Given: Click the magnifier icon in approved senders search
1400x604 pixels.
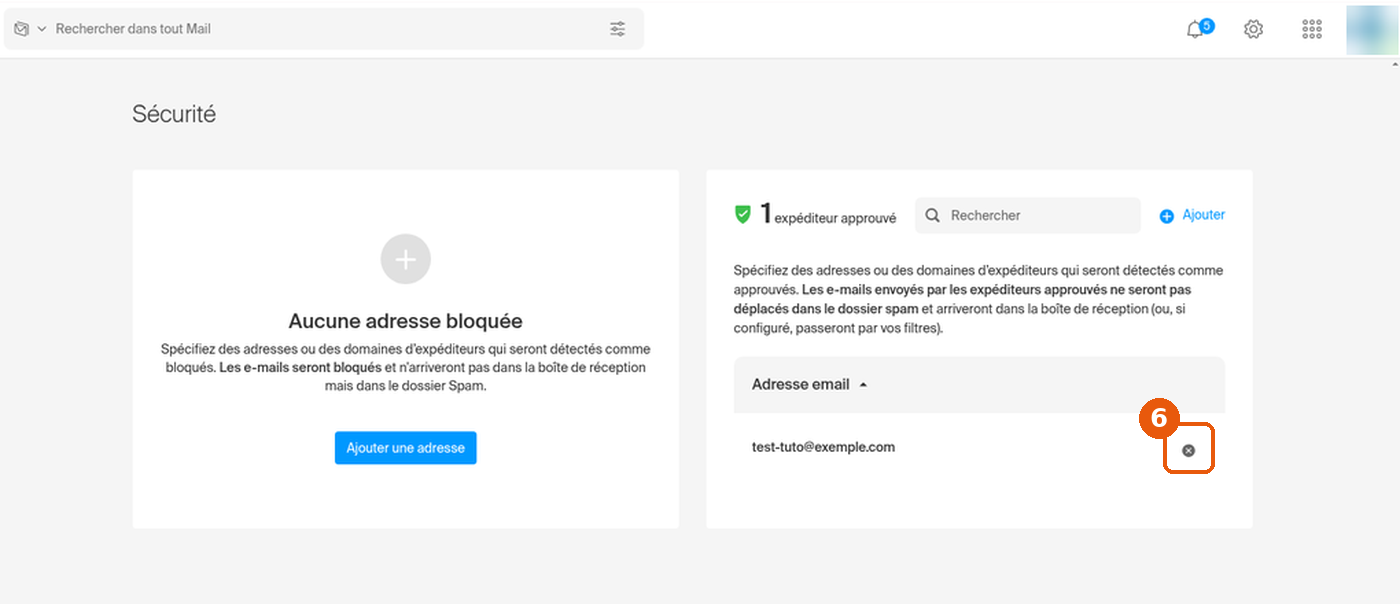Looking at the screenshot, I should pyautogui.click(x=933, y=215).
